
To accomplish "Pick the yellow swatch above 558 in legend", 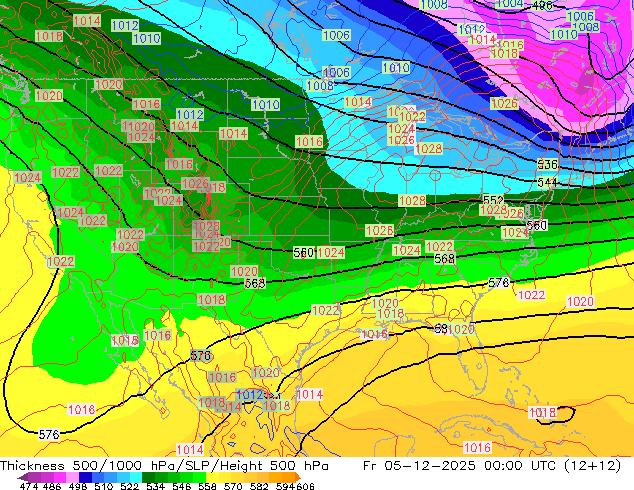I will click(x=212, y=478).
